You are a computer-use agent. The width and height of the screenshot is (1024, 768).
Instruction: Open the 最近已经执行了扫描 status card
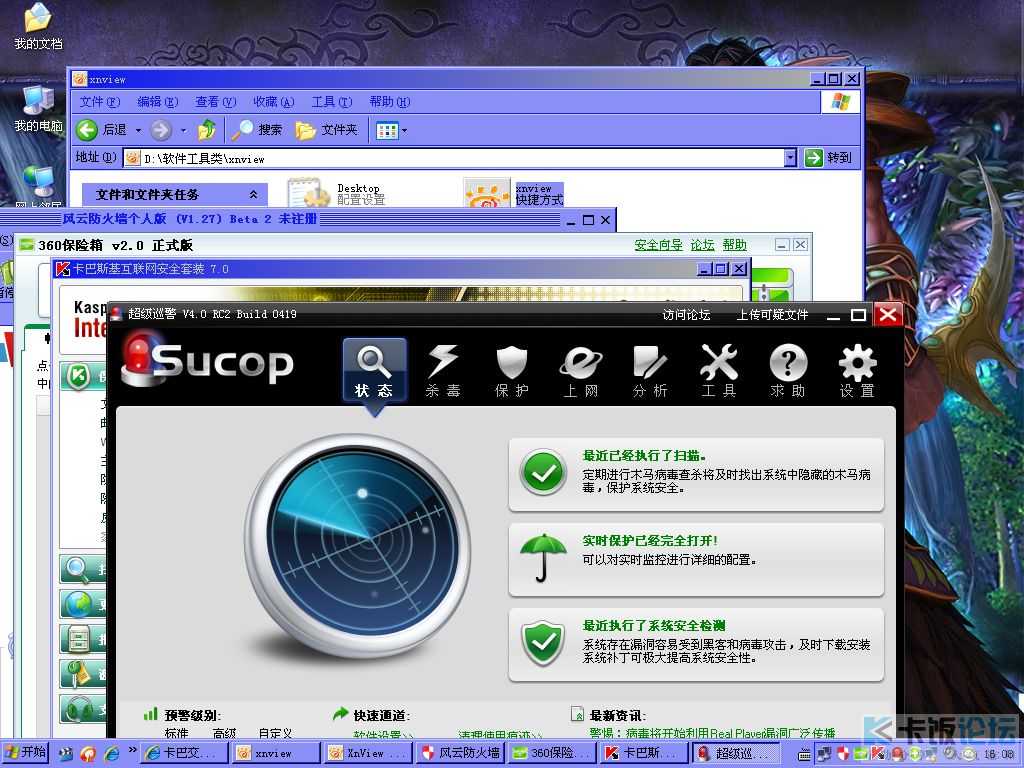coord(696,474)
